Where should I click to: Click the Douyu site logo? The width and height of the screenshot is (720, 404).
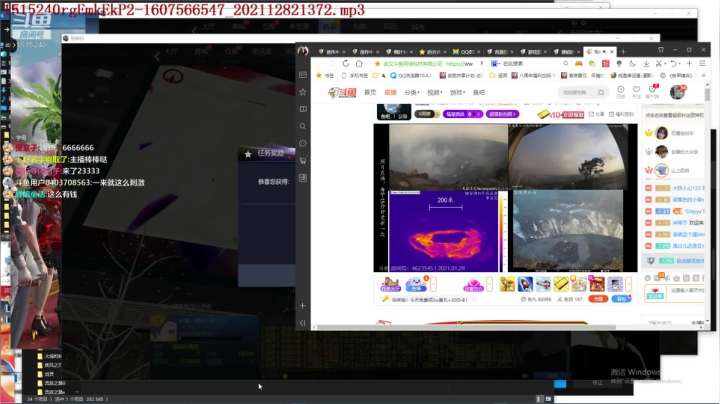pyautogui.click(x=342, y=92)
